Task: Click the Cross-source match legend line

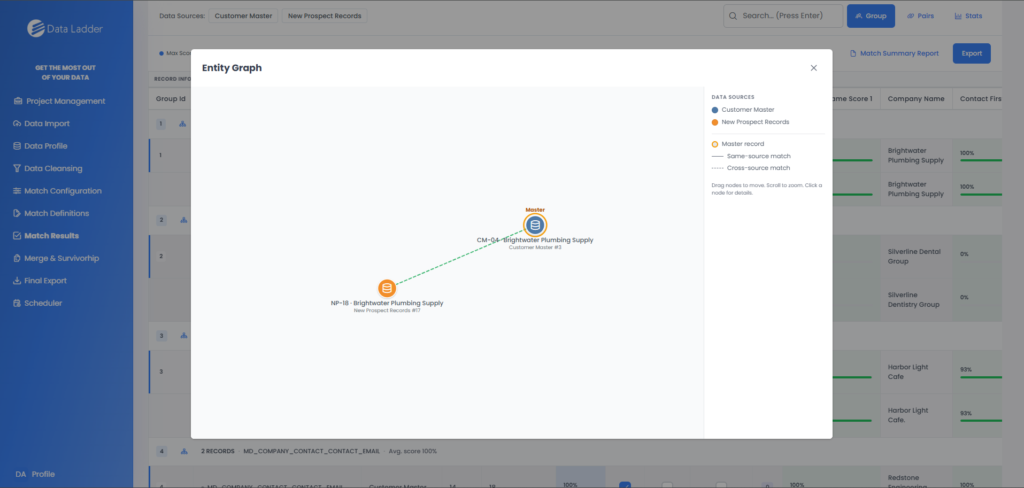Action: coord(716,168)
